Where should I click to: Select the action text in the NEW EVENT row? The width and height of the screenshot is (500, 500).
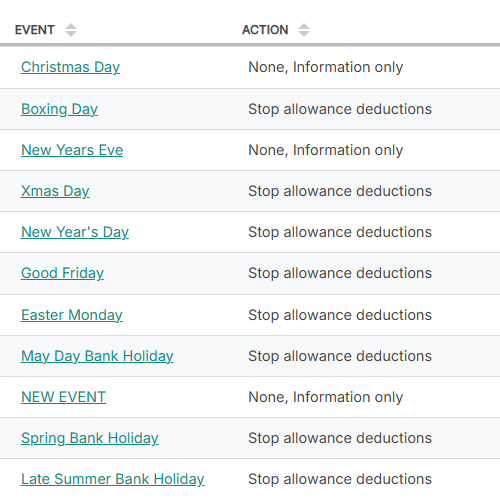click(x=326, y=397)
